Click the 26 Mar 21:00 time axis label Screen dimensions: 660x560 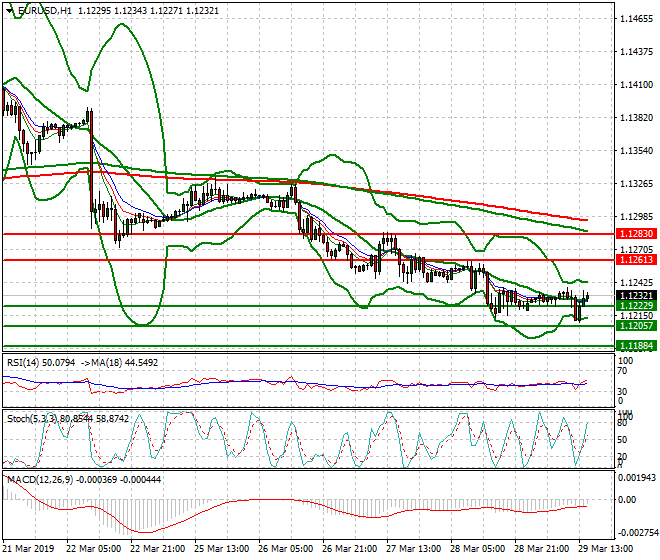(350, 549)
